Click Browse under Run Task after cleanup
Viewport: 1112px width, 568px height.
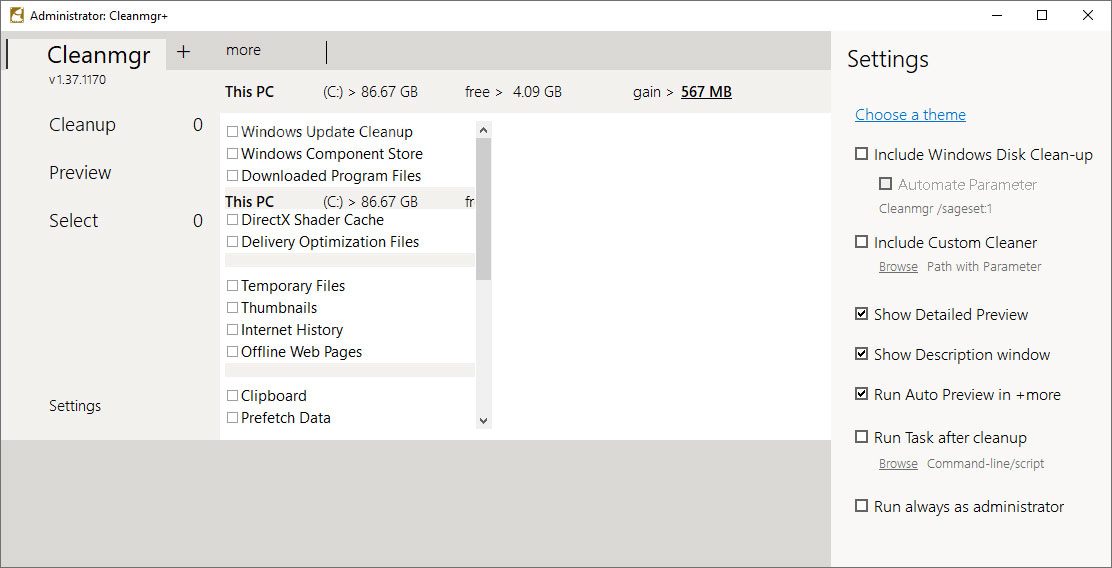tap(898, 464)
